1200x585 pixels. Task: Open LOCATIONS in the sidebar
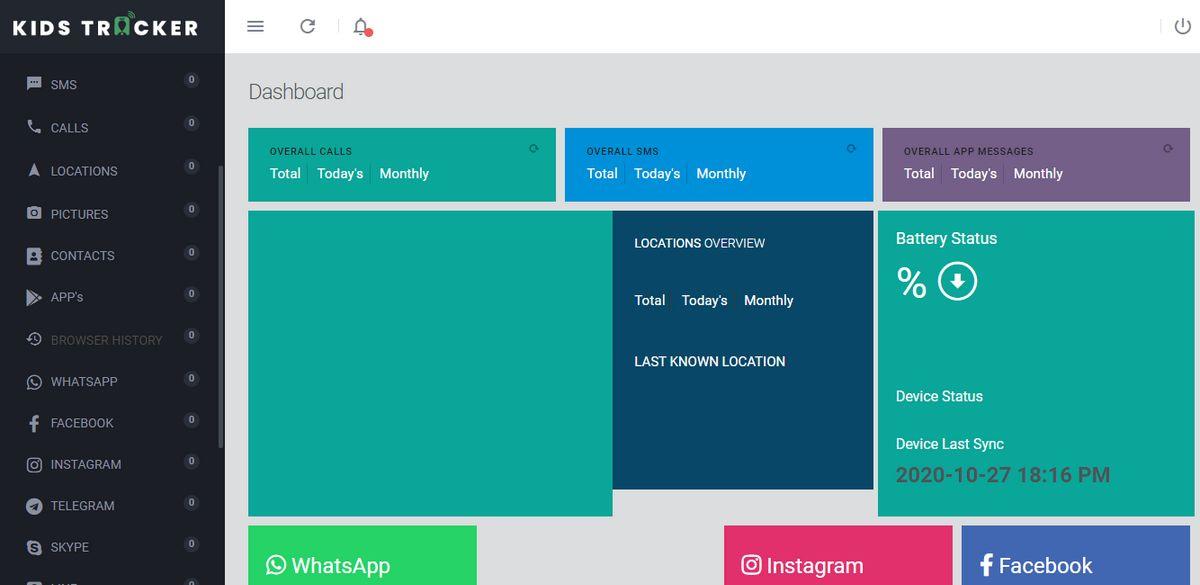84,171
